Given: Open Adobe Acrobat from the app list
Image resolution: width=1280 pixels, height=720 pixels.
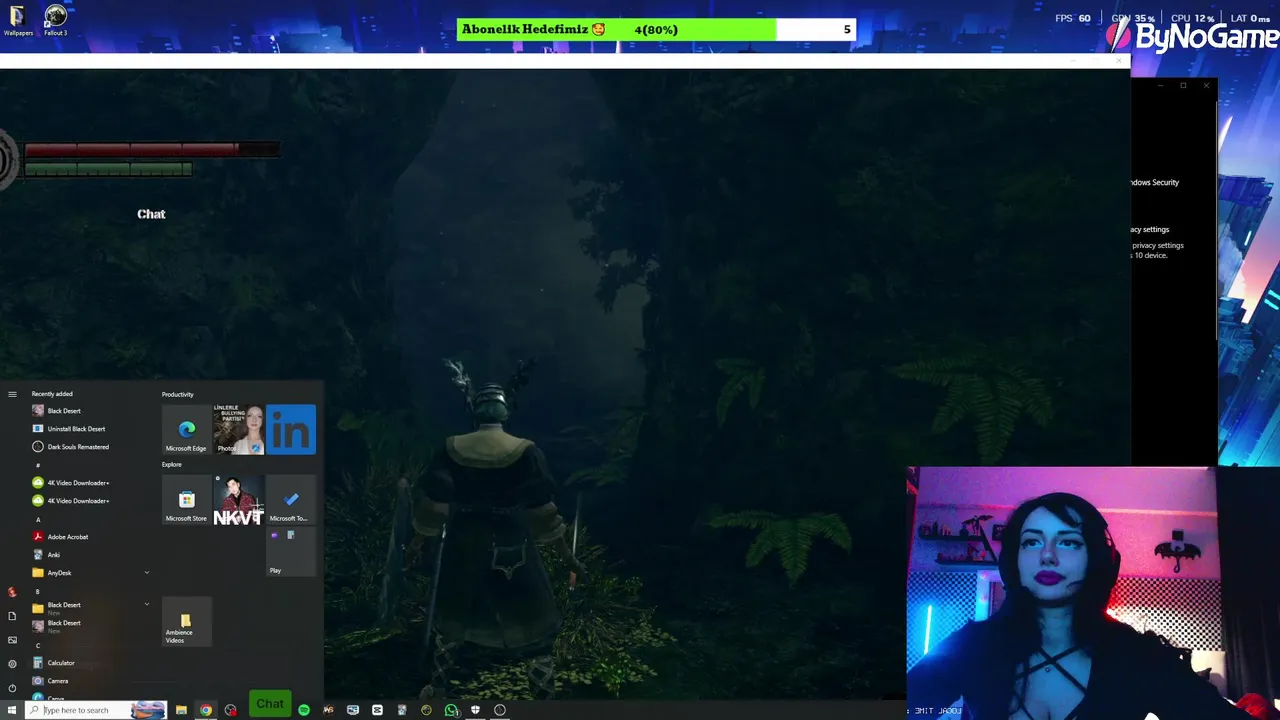Looking at the screenshot, I should pyautogui.click(x=68, y=537).
